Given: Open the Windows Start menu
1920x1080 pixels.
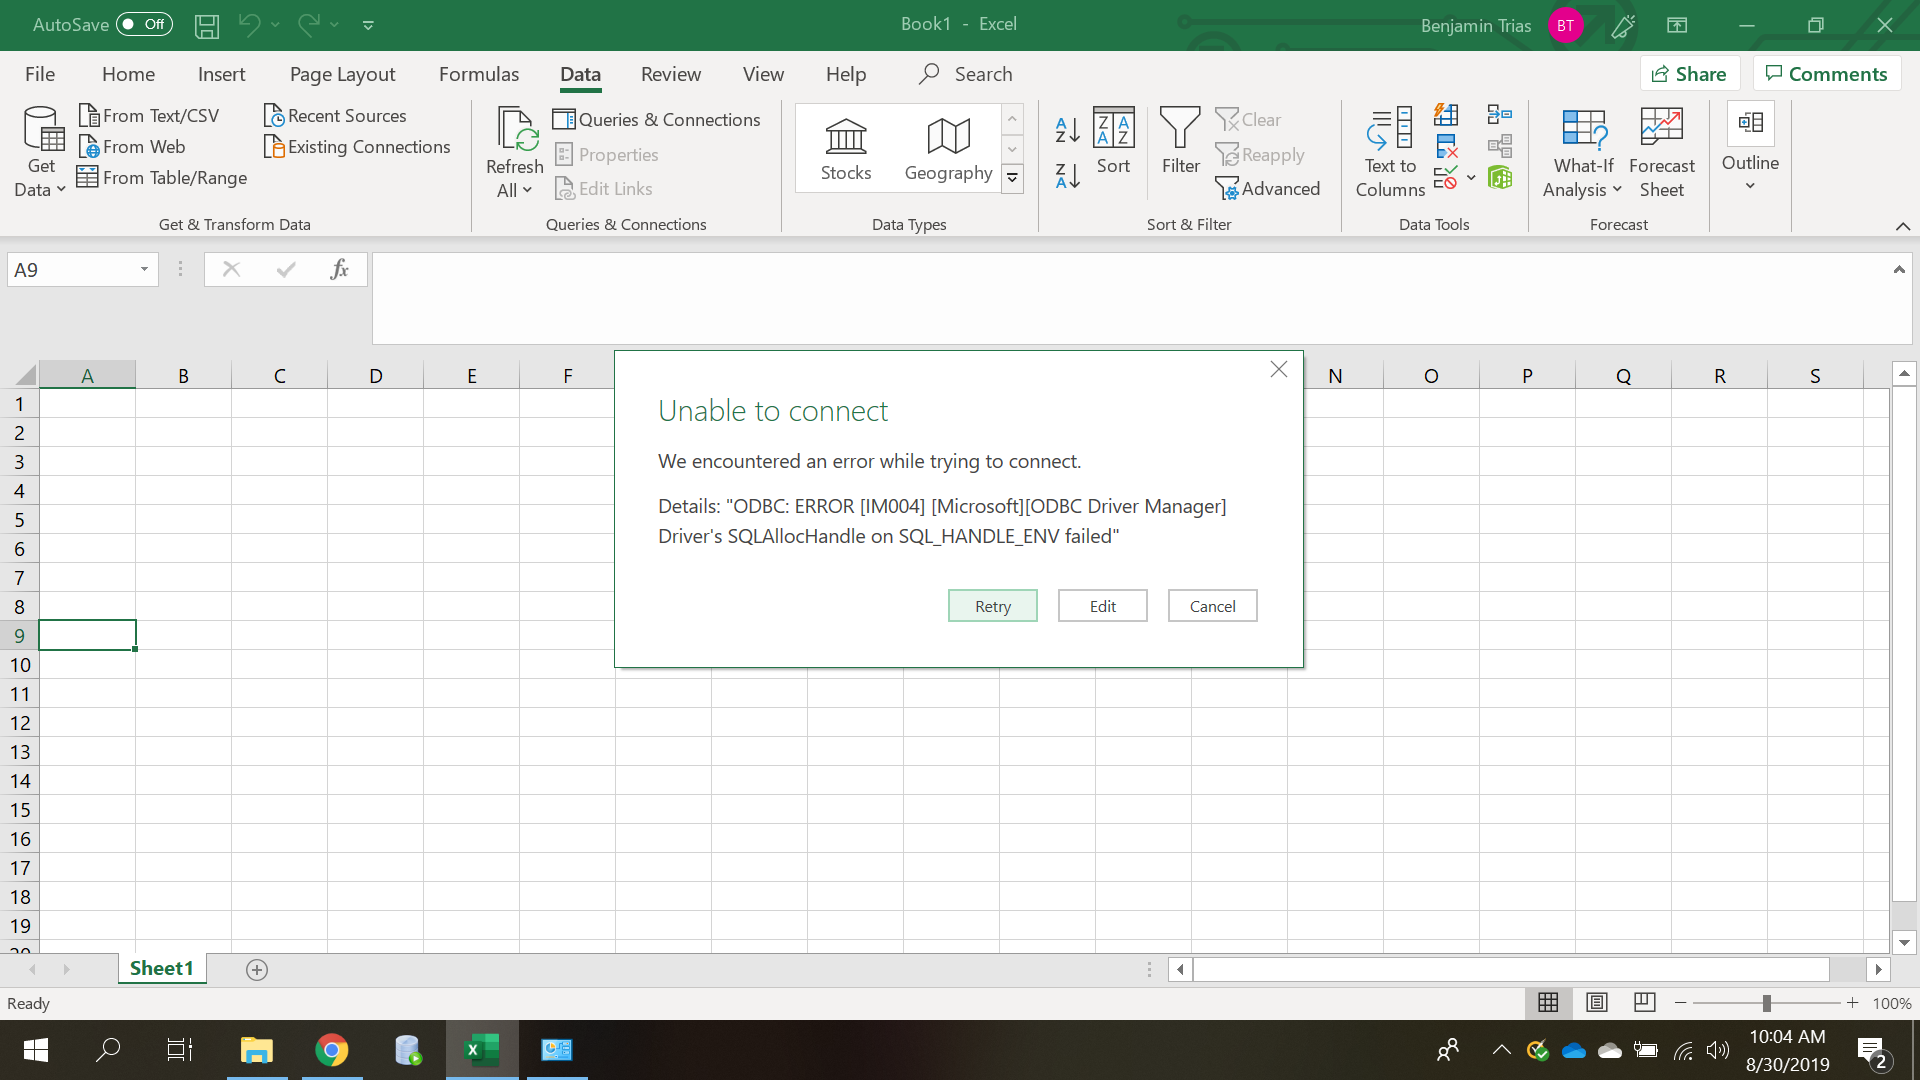Looking at the screenshot, I should 36,1050.
